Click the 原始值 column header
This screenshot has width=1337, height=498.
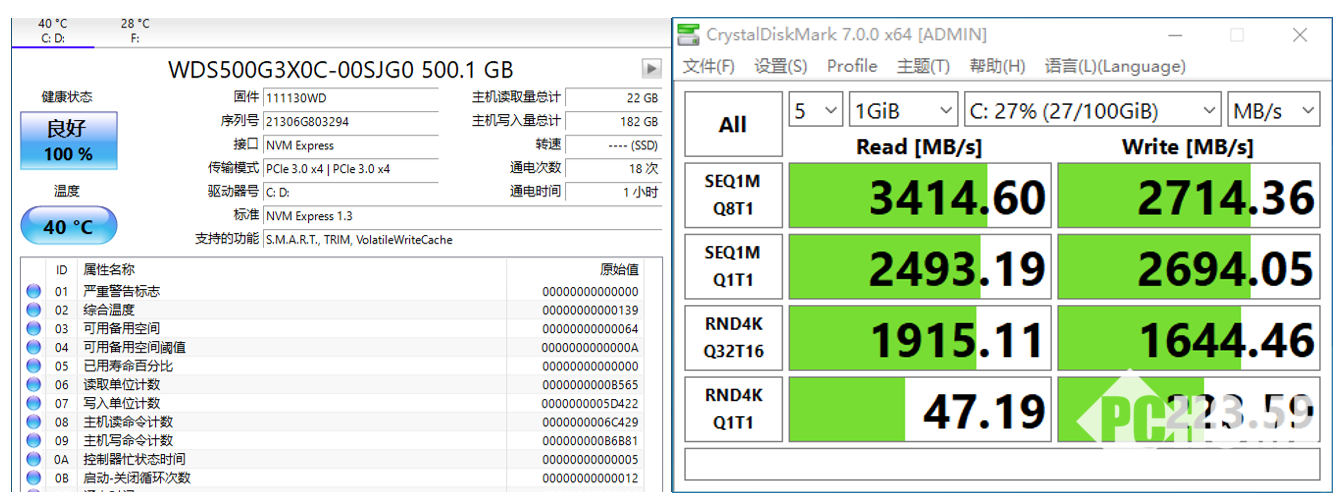(x=618, y=270)
